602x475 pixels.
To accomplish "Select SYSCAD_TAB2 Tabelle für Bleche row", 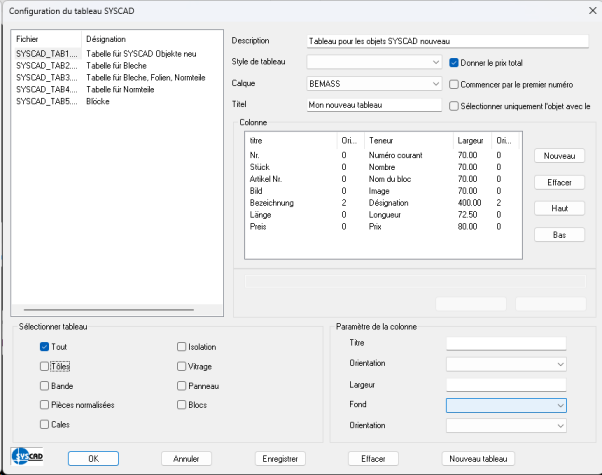I will [x=117, y=66].
